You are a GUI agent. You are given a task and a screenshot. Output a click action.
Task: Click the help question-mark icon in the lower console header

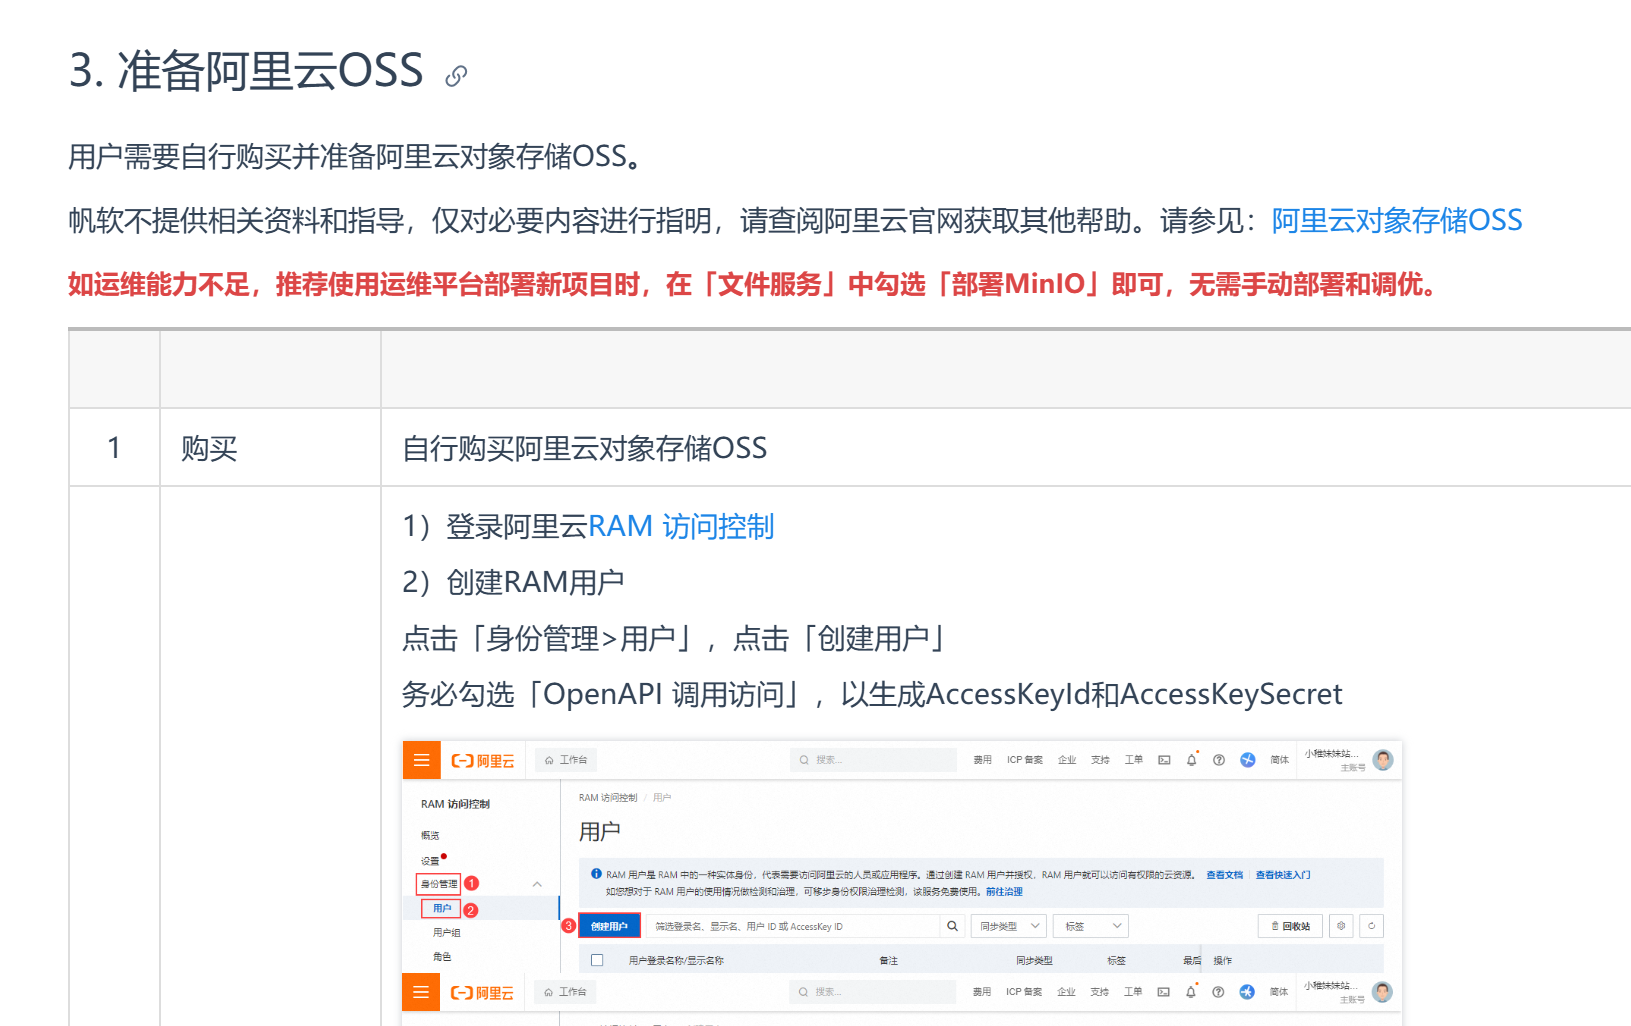click(1218, 992)
